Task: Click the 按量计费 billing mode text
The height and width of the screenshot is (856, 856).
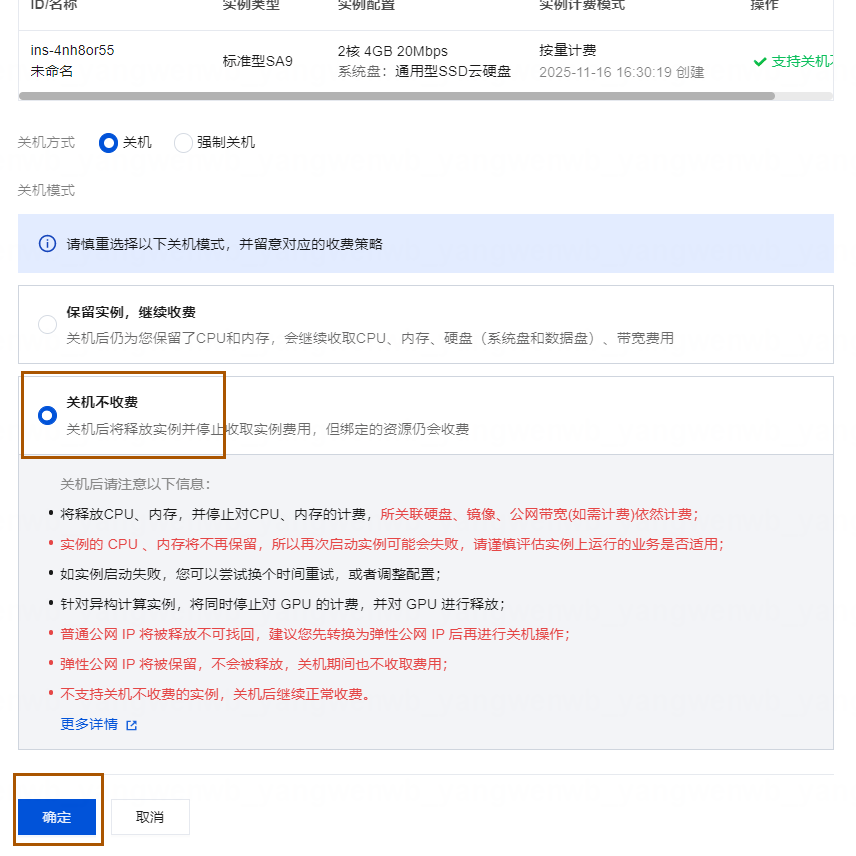Action: [568, 50]
